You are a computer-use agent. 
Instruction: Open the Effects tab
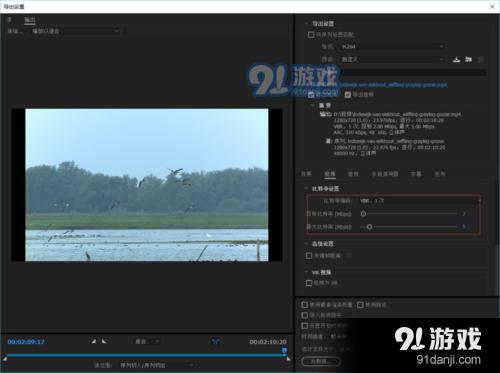point(306,174)
